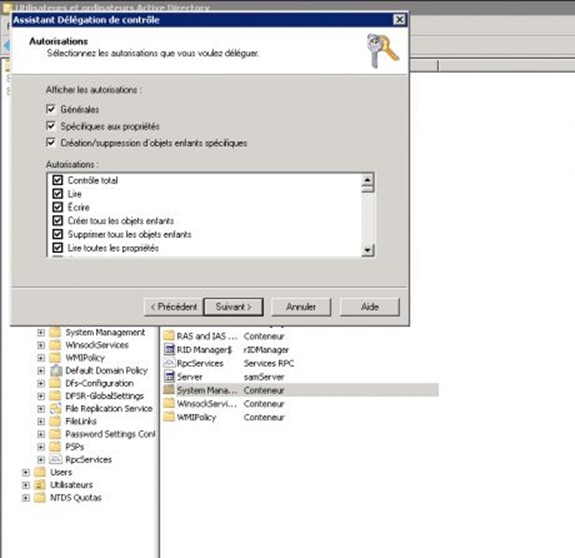
Task: Uncheck the Contrôle total permission
Action: 58,180
